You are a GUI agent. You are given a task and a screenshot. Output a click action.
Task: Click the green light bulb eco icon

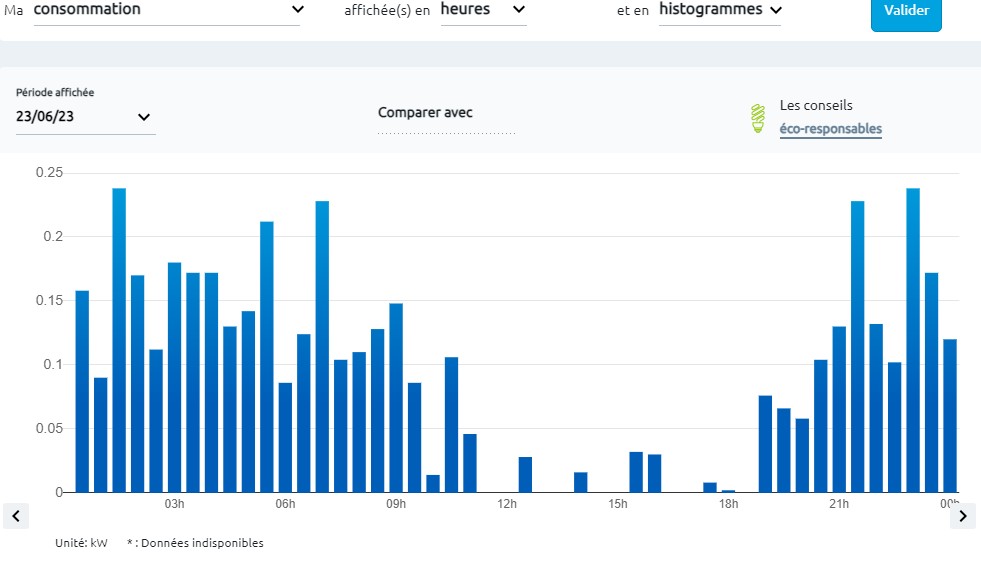pyautogui.click(x=758, y=118)
